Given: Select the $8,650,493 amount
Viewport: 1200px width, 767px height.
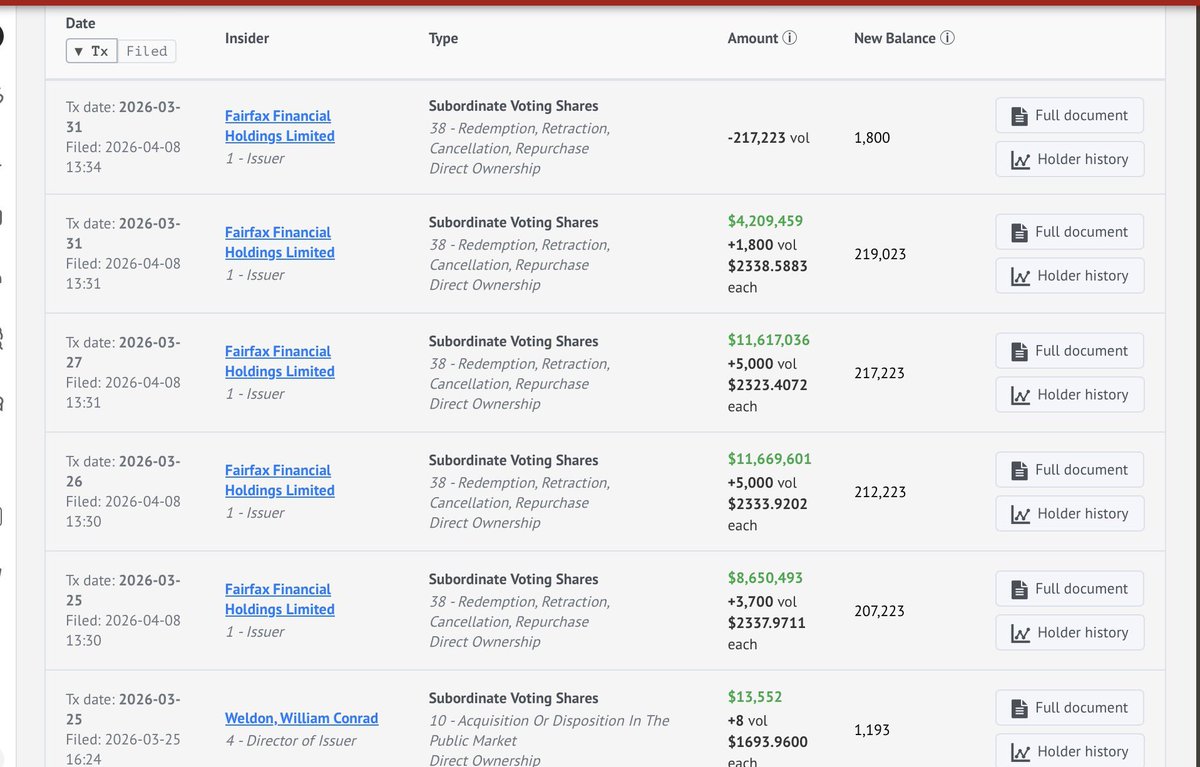Looking at the screenshot, I should [x=765, y=578].
